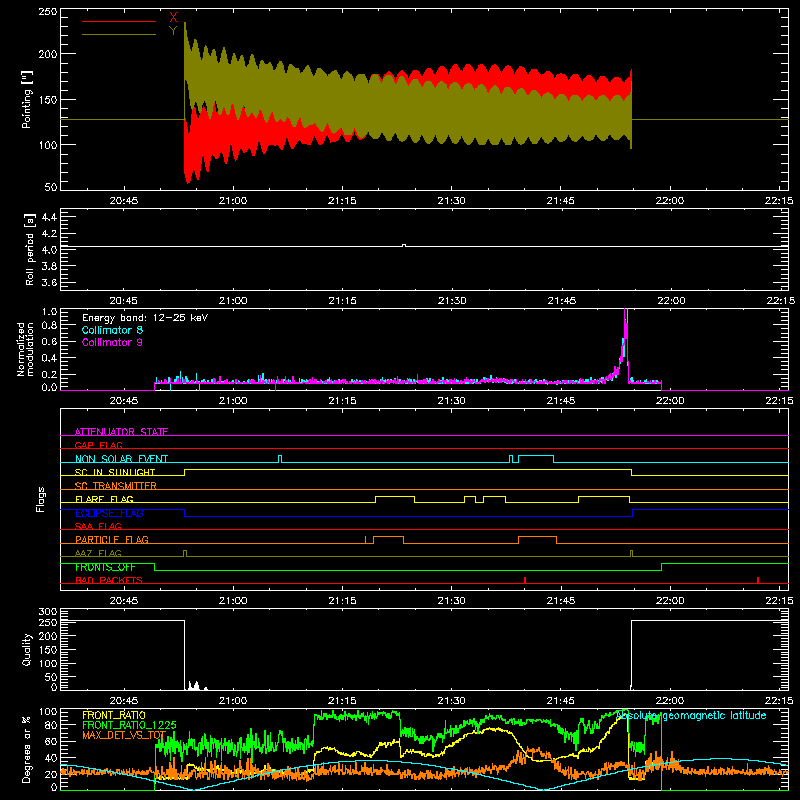Click the SC_TRANSMITTER flag label
This screenshot has height=800, width=800.
(x=116, y=485)
